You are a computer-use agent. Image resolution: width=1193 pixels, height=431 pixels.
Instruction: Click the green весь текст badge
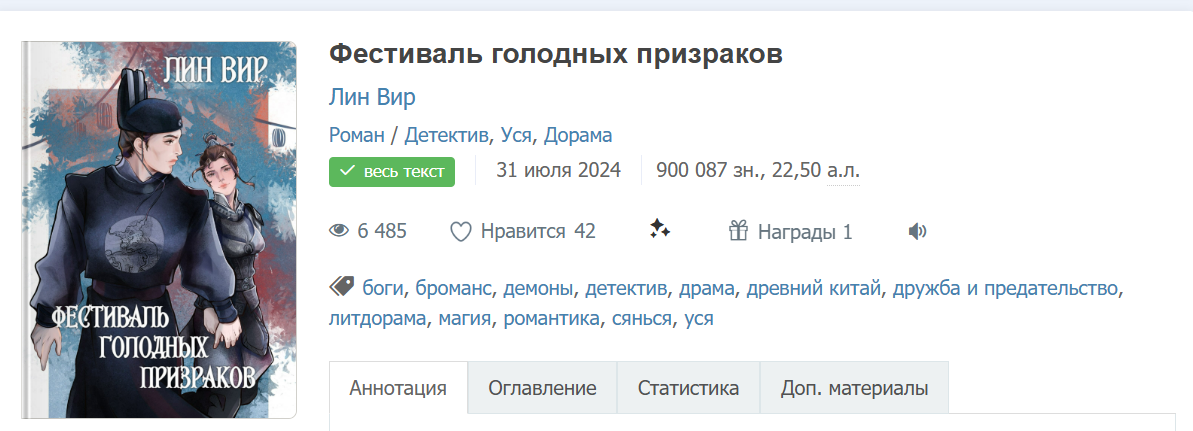click(x=392, y=171)
